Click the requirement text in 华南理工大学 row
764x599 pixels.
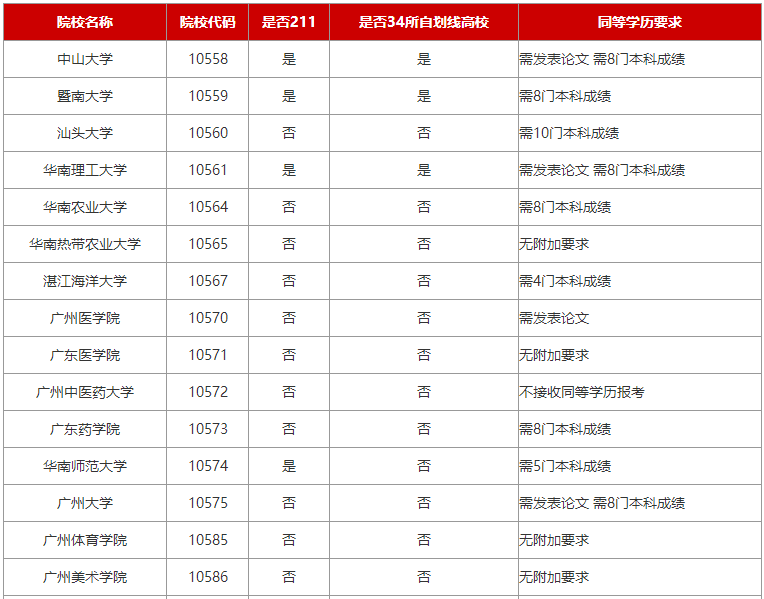click(602, 170)
